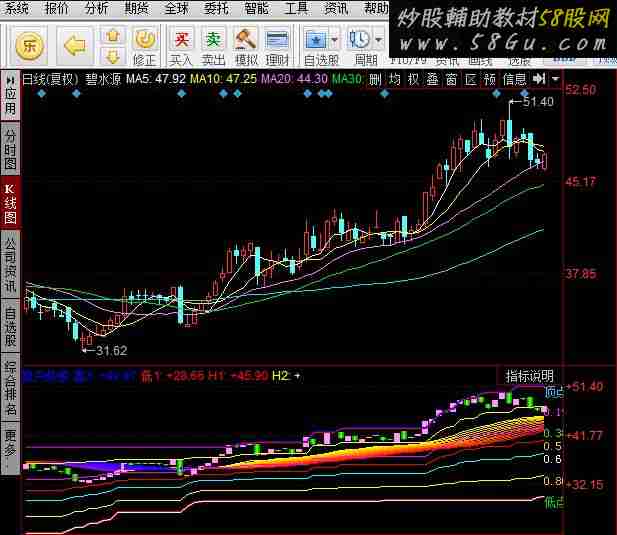The width and height of the screenshot is (617, 535).
Task: Toggle the 叠 overlay button
Action: [432, 79]
